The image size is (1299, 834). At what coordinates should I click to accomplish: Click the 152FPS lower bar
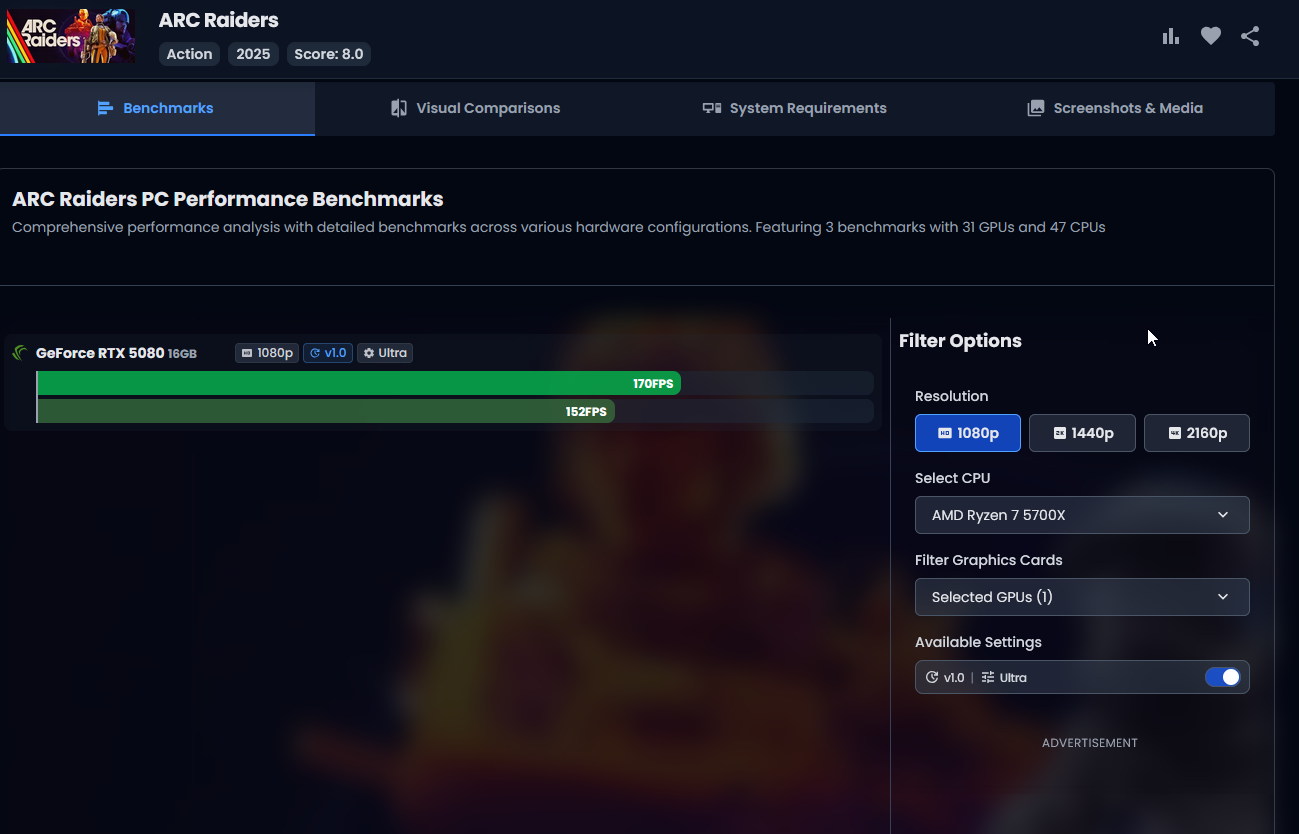point(325,411)
